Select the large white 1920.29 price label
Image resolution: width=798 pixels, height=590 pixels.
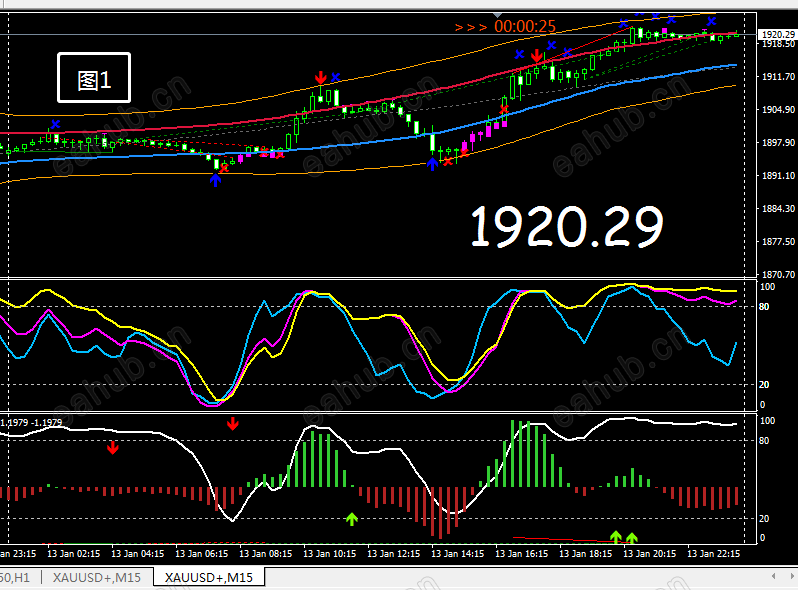coord(567,227)
